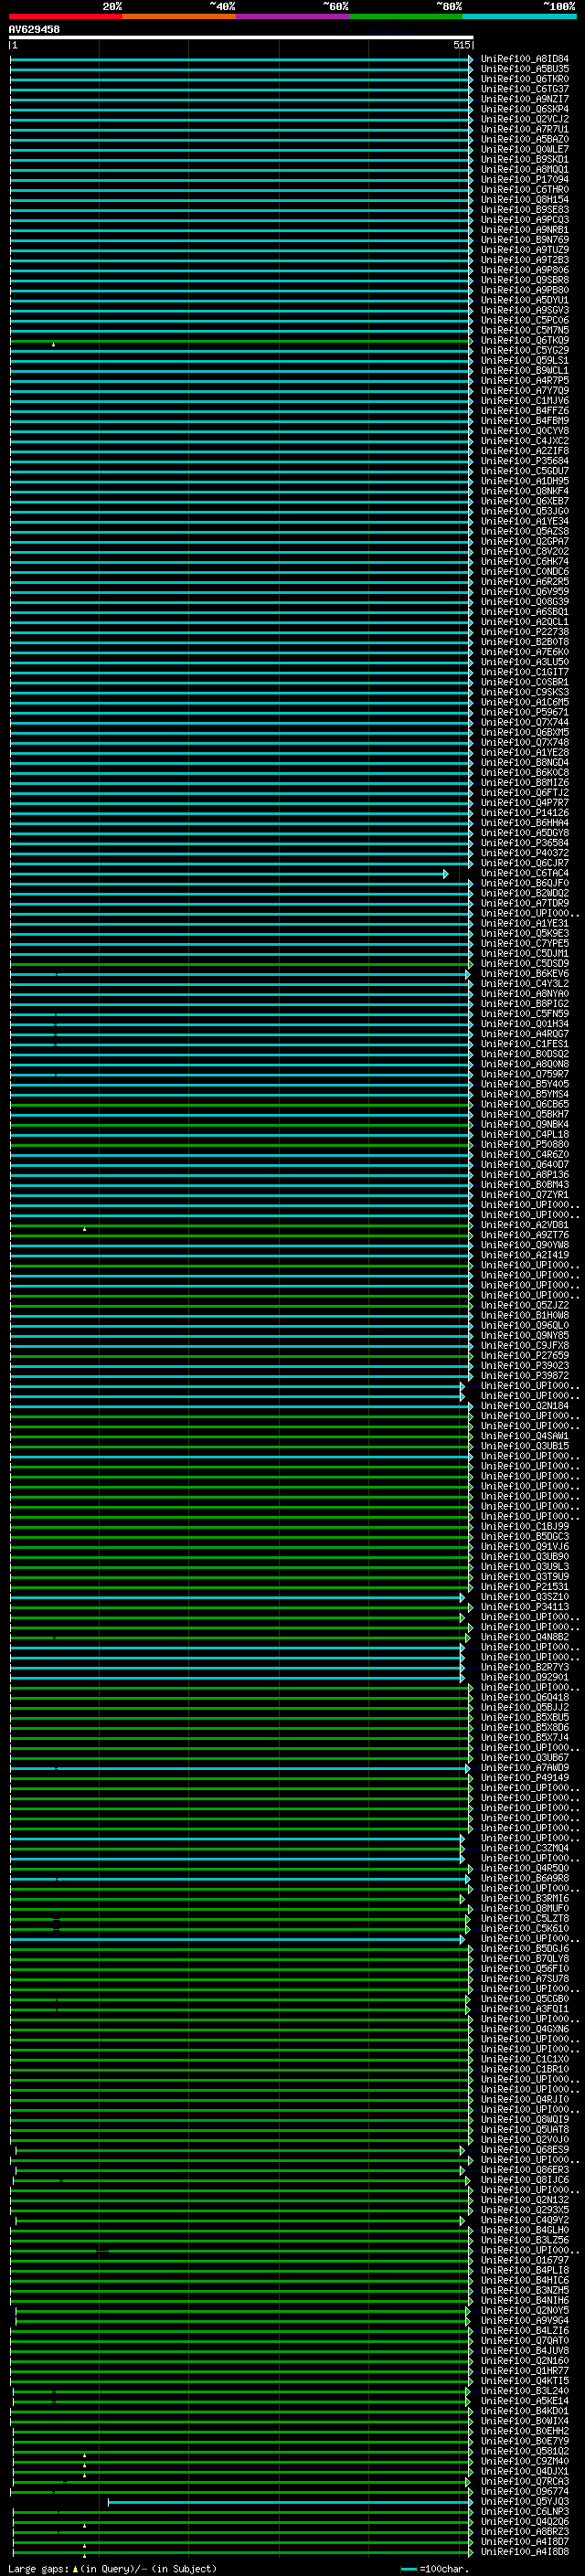Select the UniRef100_B6HHA4 label
Viewport: 585px width, 2576px height.
tap(525, 823)
